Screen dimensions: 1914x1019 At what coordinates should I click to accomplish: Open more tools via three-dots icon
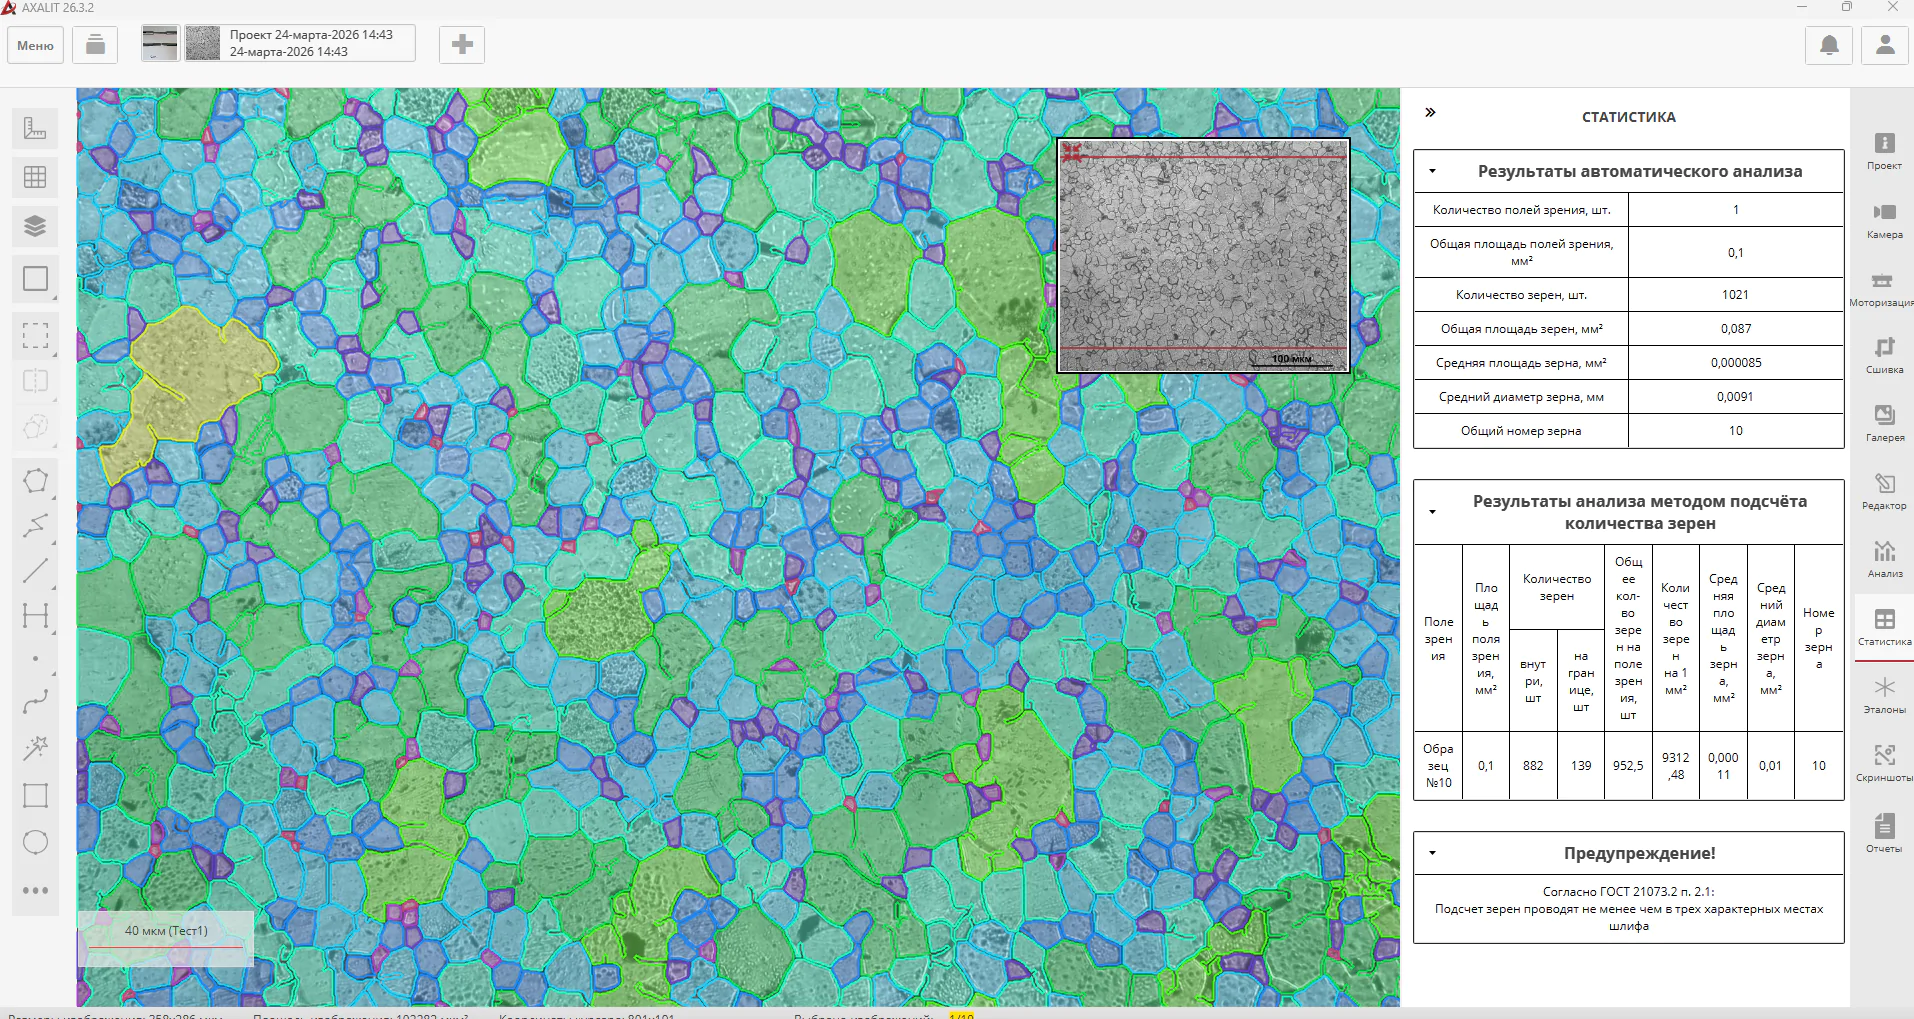pos(35,890)
